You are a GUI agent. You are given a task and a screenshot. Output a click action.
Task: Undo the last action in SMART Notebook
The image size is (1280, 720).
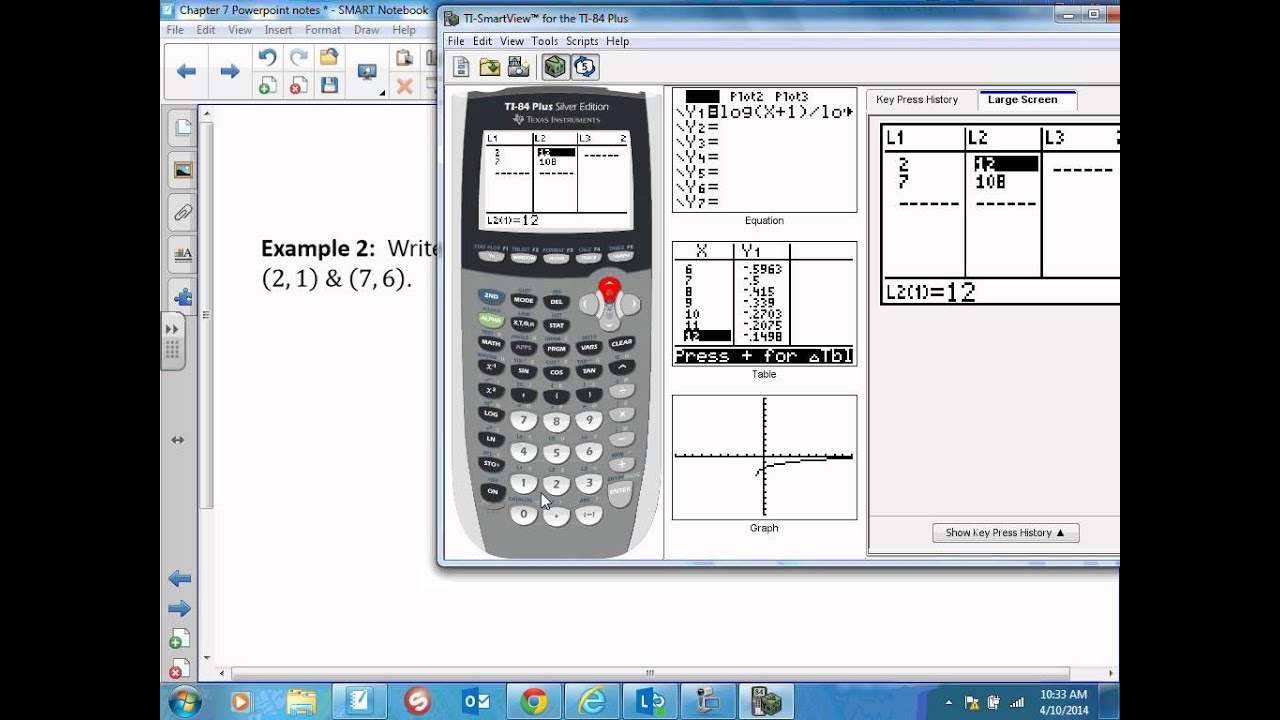coord(267,58)
